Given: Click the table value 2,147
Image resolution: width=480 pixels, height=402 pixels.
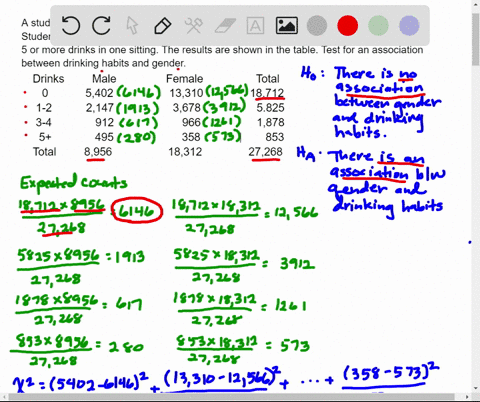Looking at the screenshot, I should [100, 108].
